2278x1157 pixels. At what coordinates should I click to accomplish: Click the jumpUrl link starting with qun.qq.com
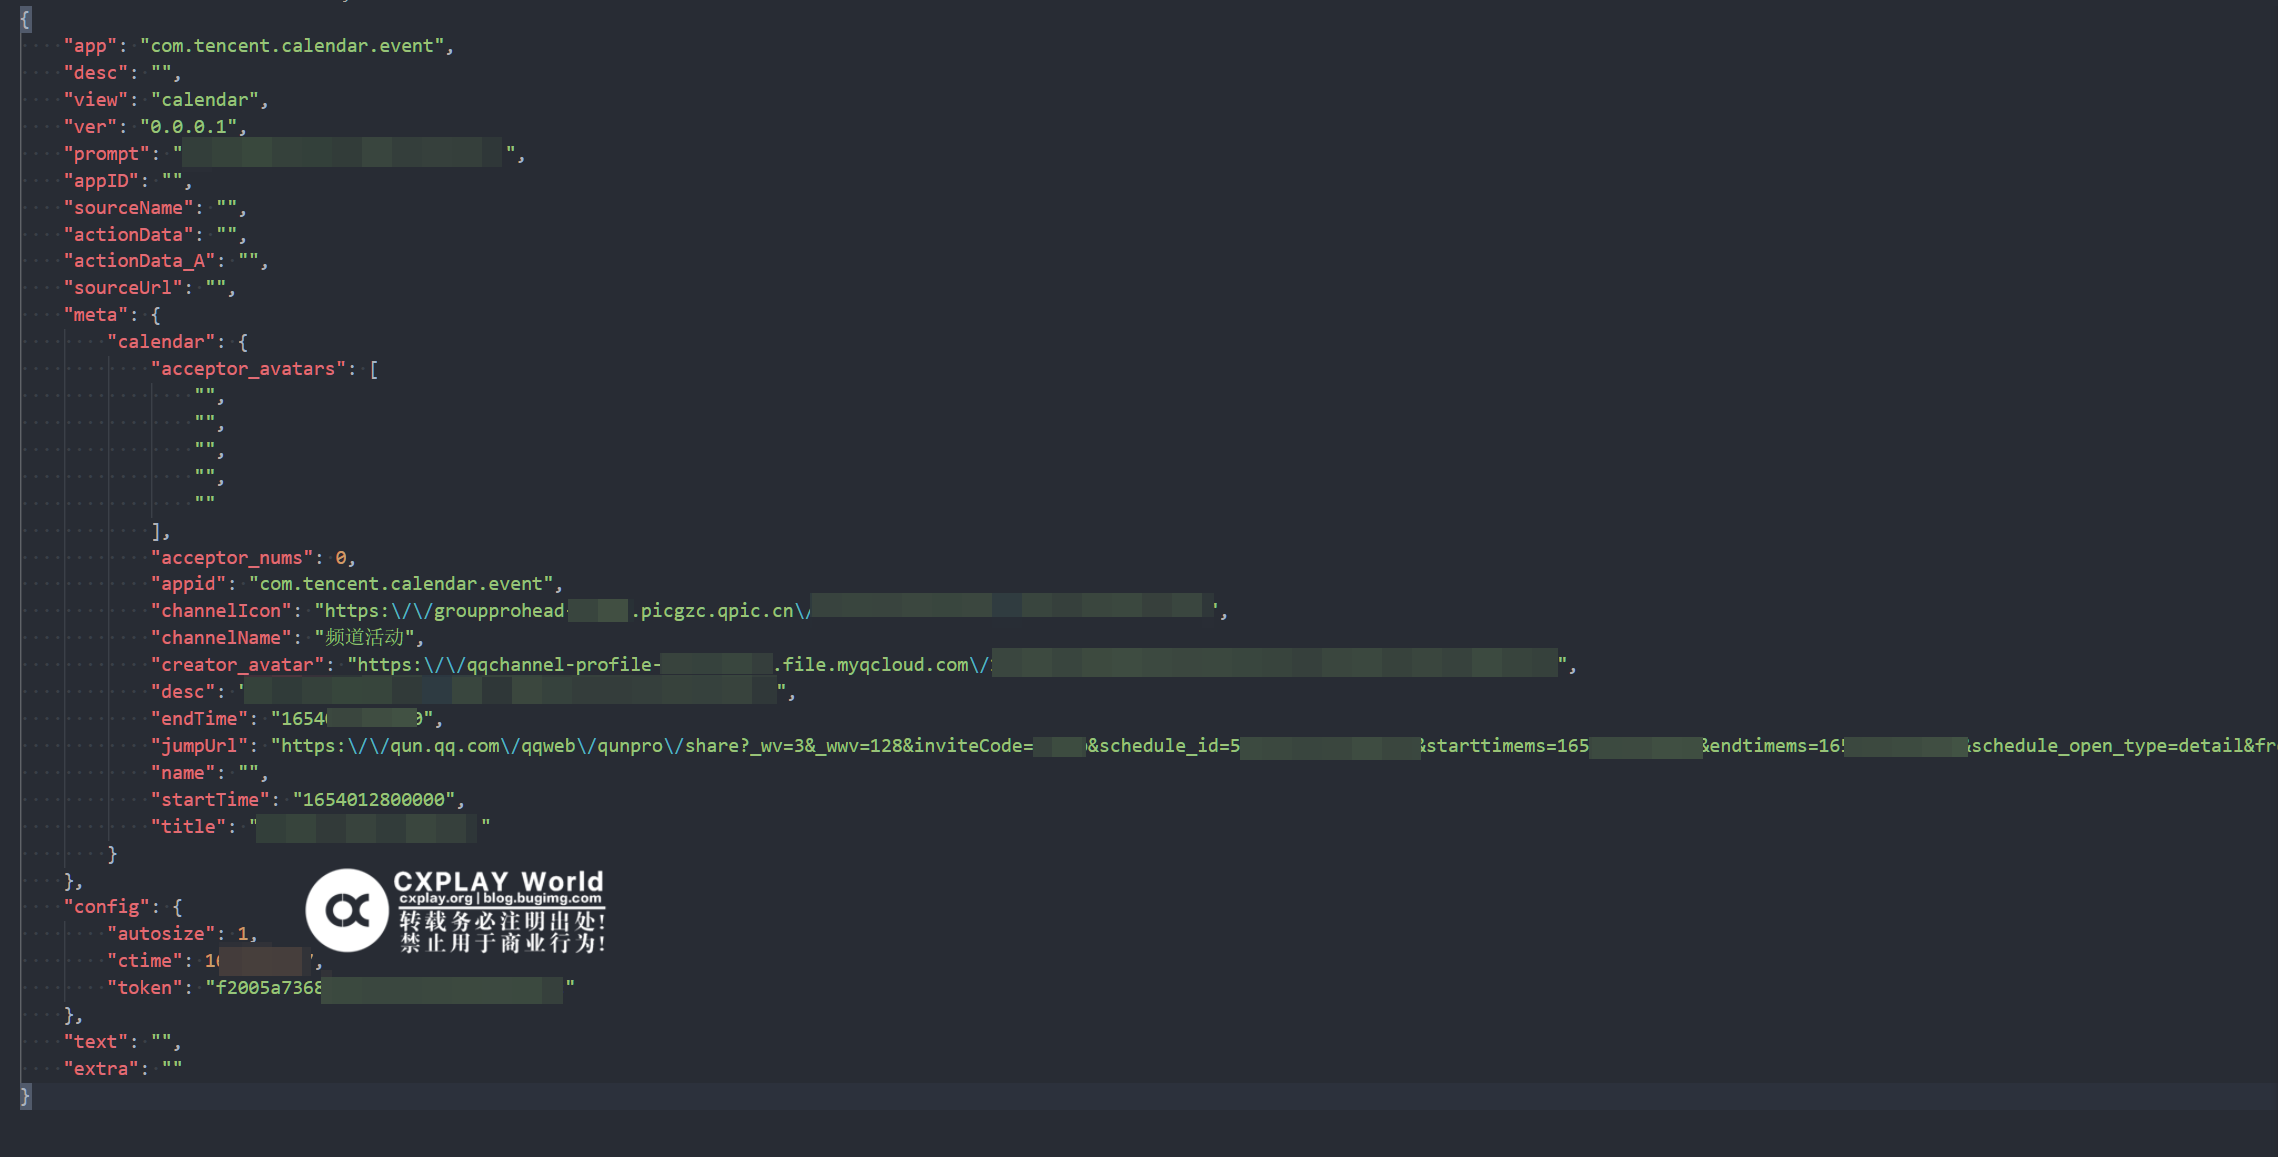tap(1274, 746)
